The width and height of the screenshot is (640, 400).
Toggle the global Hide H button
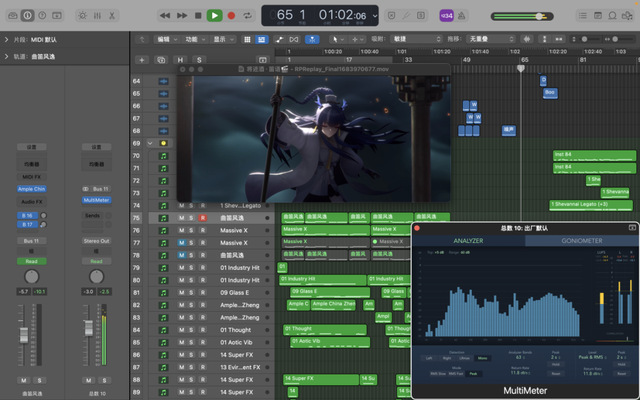click(x=180, y=60)
